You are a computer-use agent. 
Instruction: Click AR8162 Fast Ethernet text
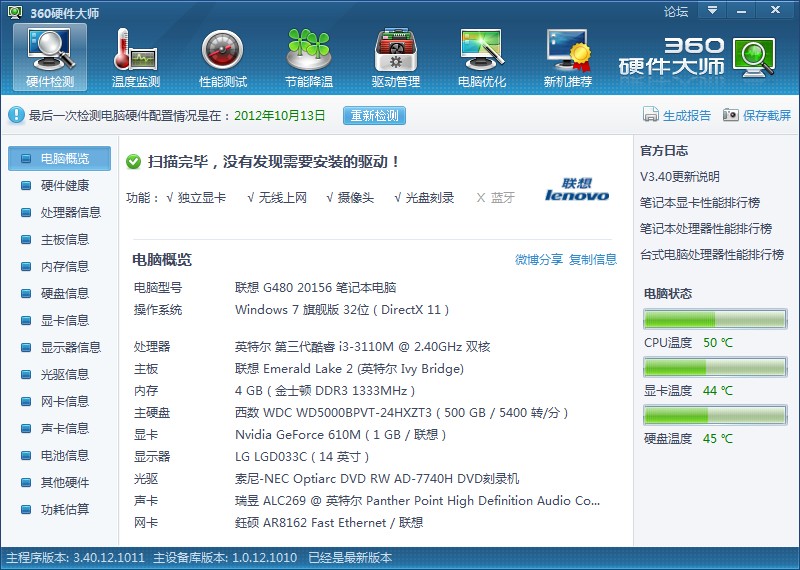tap(329, 523)
